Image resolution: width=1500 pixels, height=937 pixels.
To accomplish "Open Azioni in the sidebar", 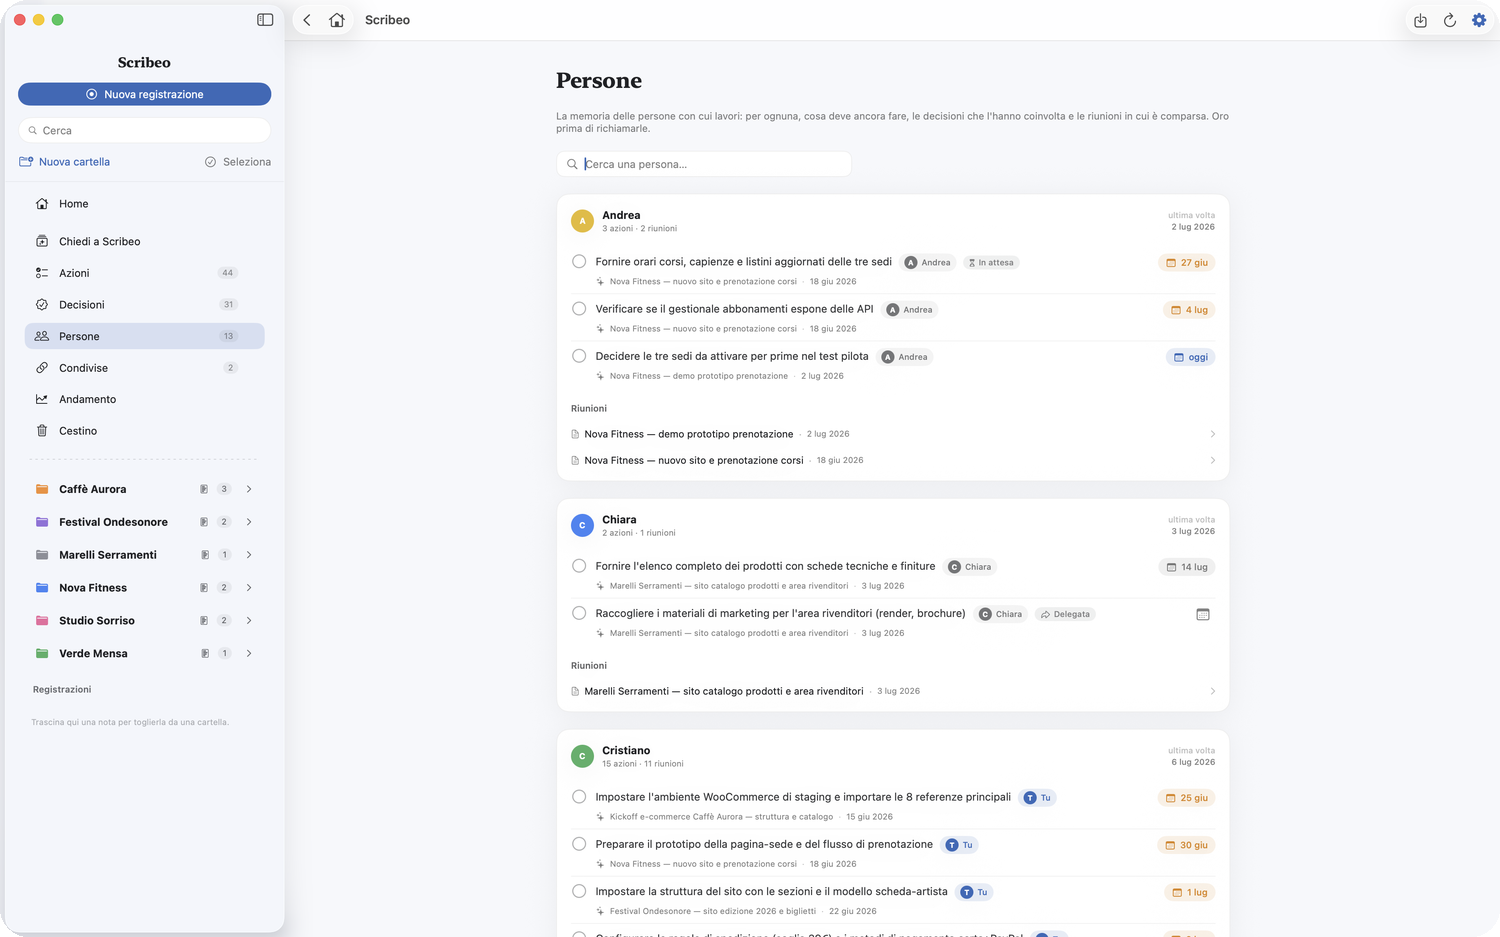I will [x=144, y=273].
